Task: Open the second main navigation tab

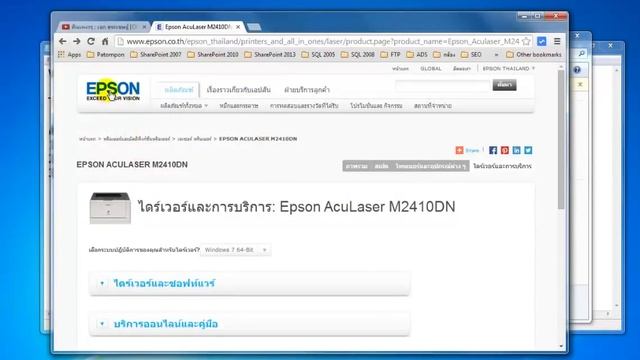Action: point(238,90)
